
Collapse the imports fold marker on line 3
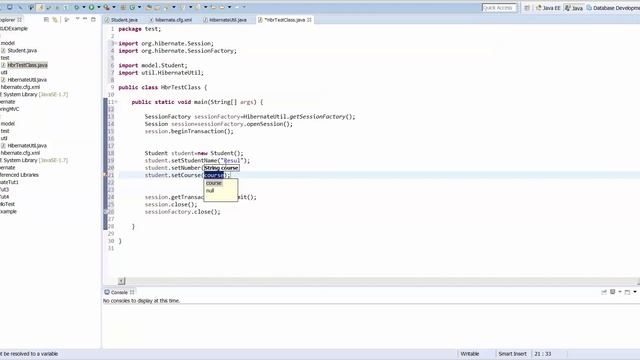116,43
